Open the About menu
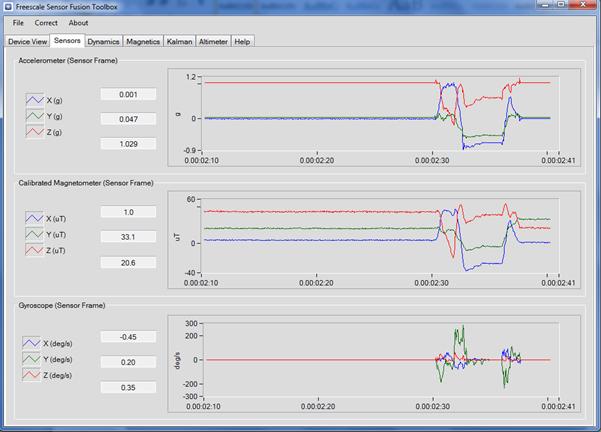The image size is (601, 432). 78,23
